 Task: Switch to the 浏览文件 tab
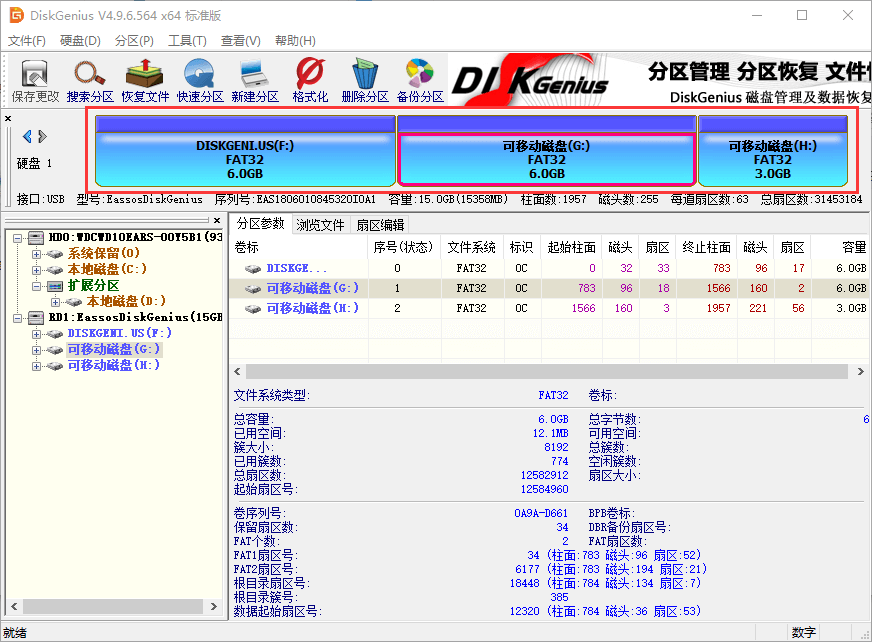coord(320,225)
